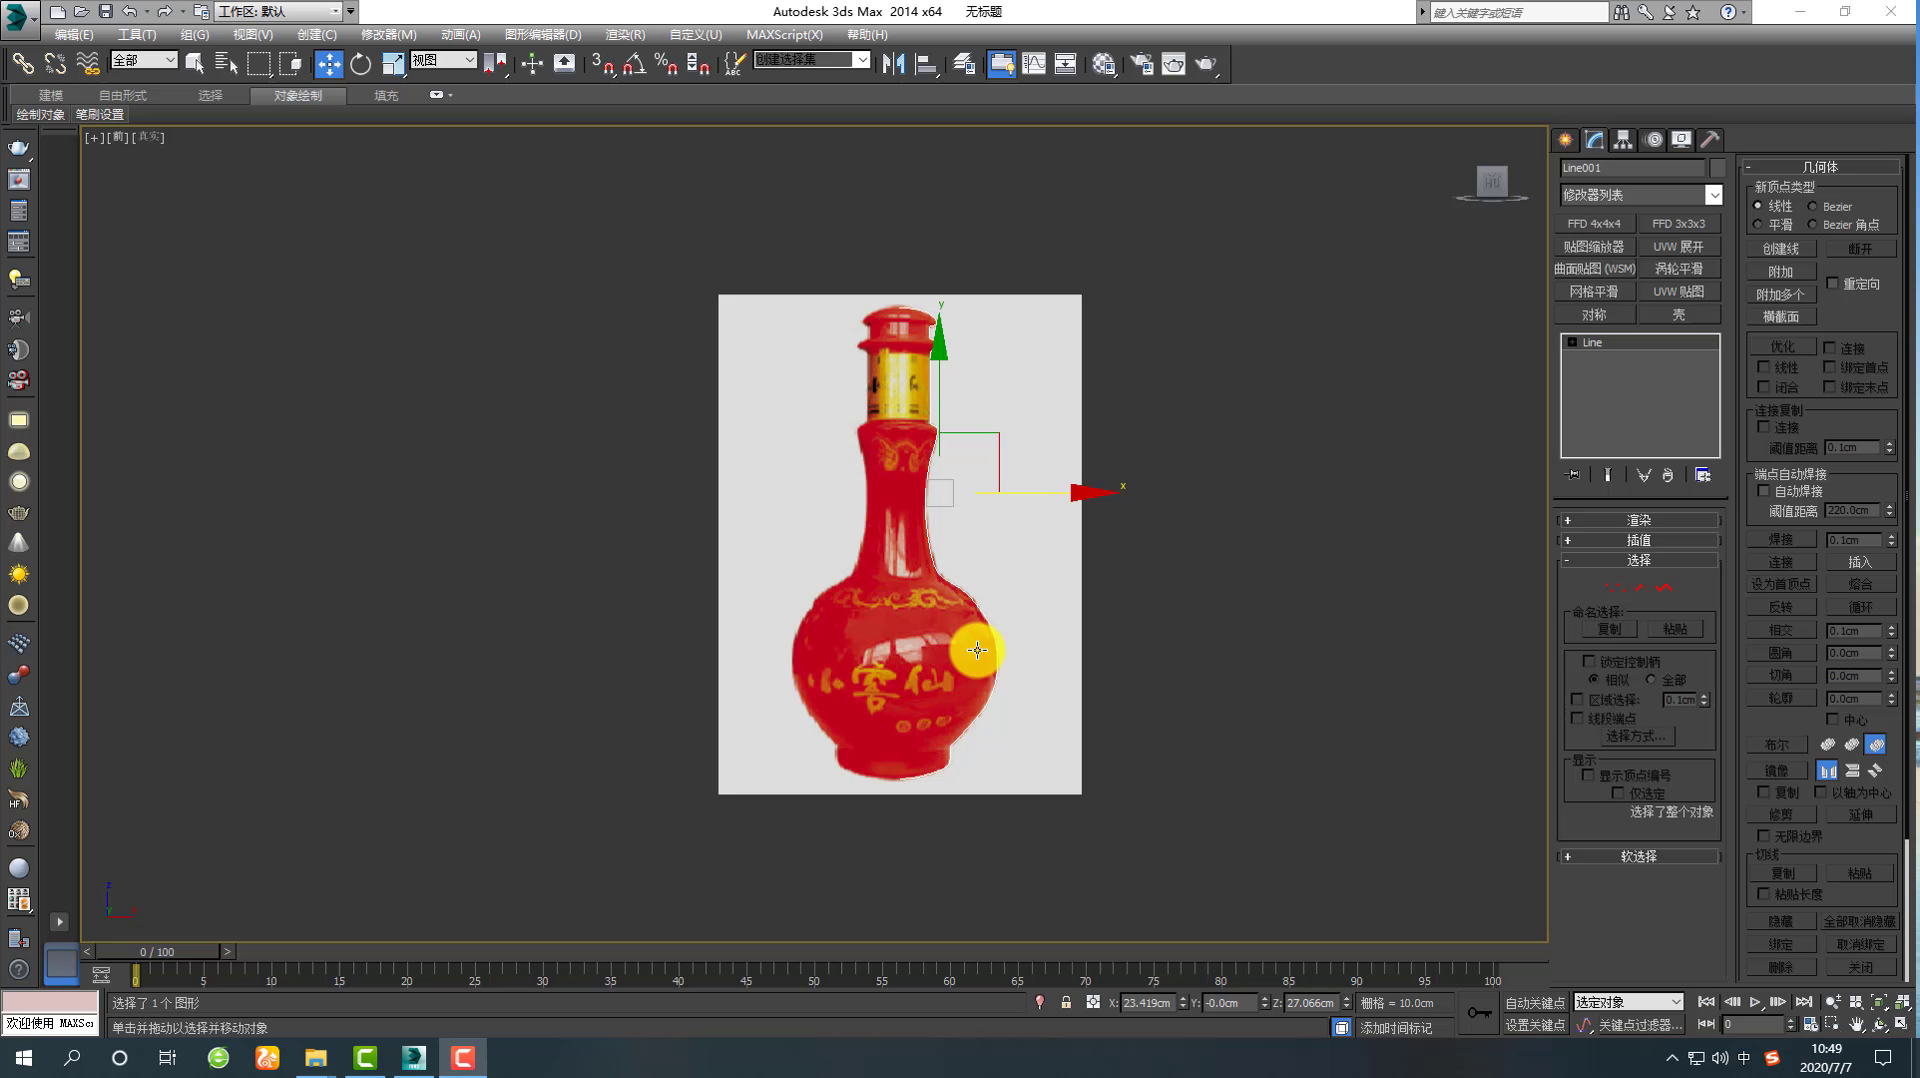Open File Explorer from the taskbar
Viewport: 1920px width, 1078px height.
(x=316, y=1057)
